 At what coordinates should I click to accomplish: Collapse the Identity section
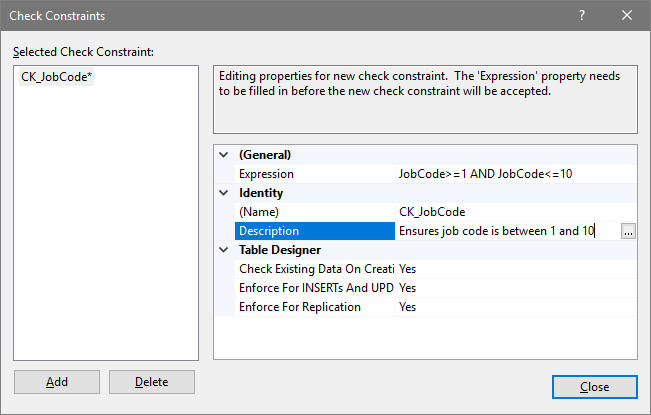pyautogui.click(x=224, y=193)
